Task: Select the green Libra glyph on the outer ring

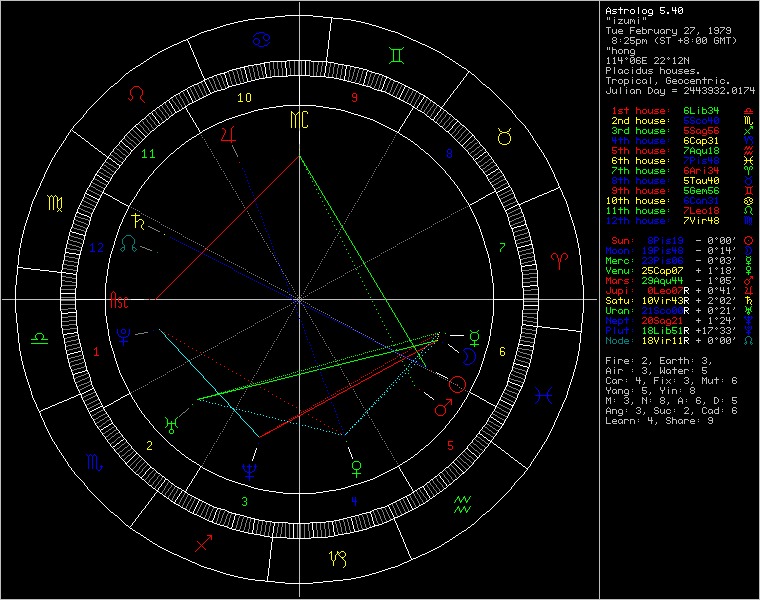Action: pyautogui.click(x=40, y=338)
